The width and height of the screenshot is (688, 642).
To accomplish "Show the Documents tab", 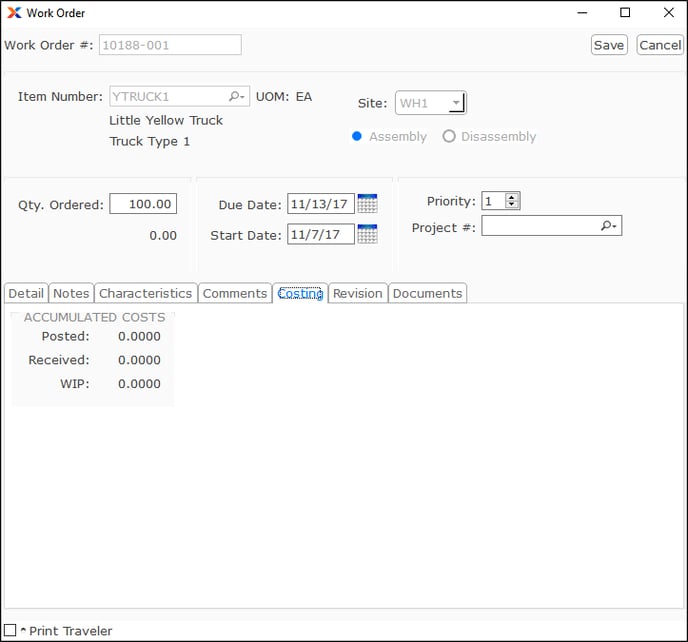I will [x=427, y=293].
